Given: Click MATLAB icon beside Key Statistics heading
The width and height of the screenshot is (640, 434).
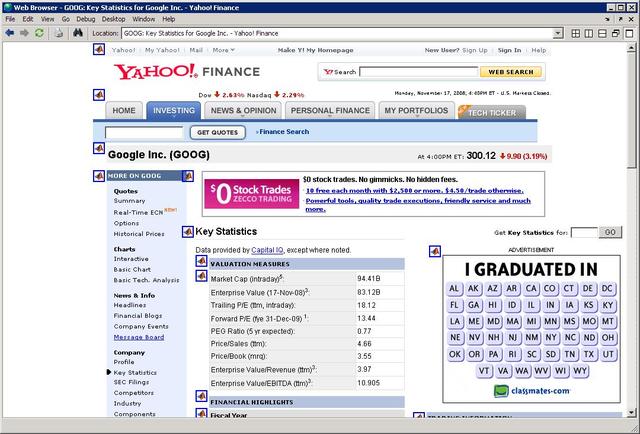Looking at the screenshot, I should point(188,232).
